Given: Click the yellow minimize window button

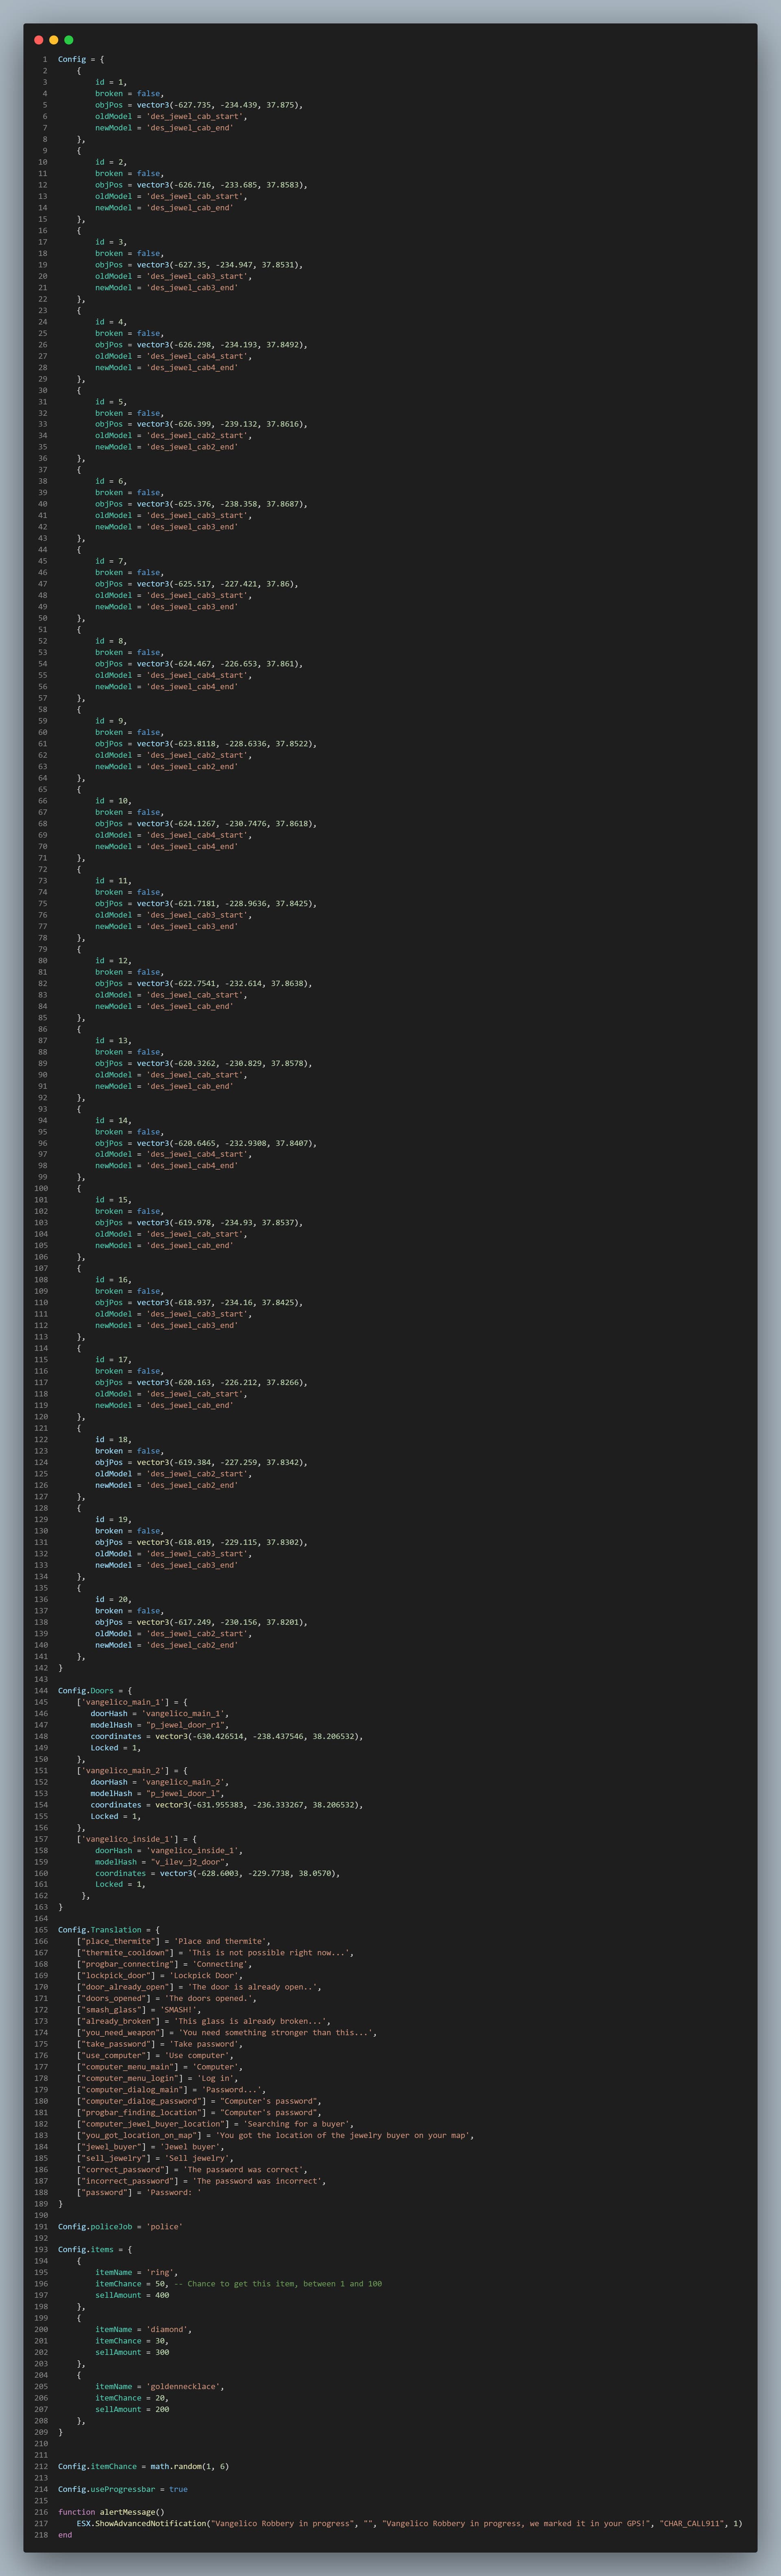Looking at the screenshot, I should click(x=54, y=40).
